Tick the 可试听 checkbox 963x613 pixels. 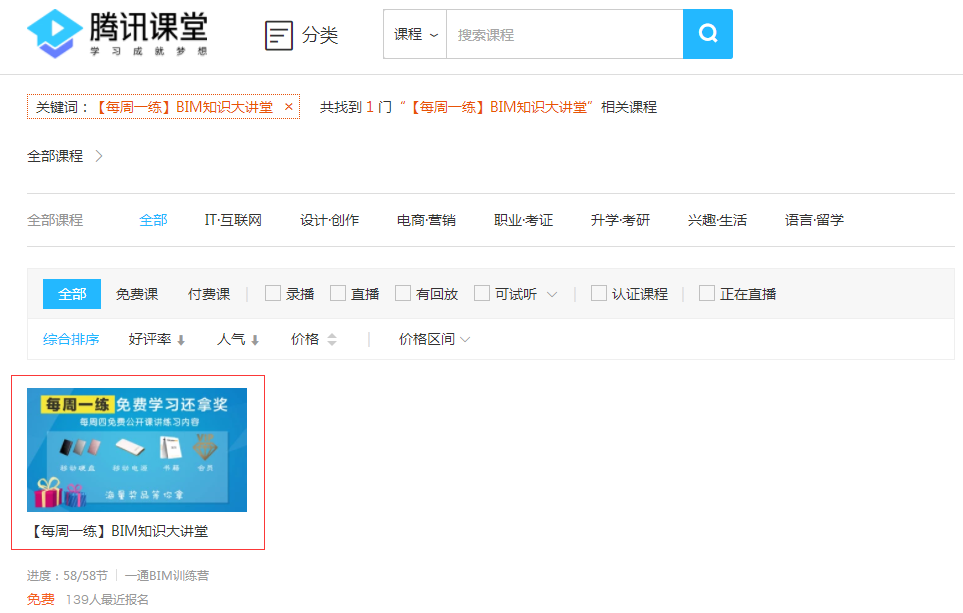[x=482, y=293]
